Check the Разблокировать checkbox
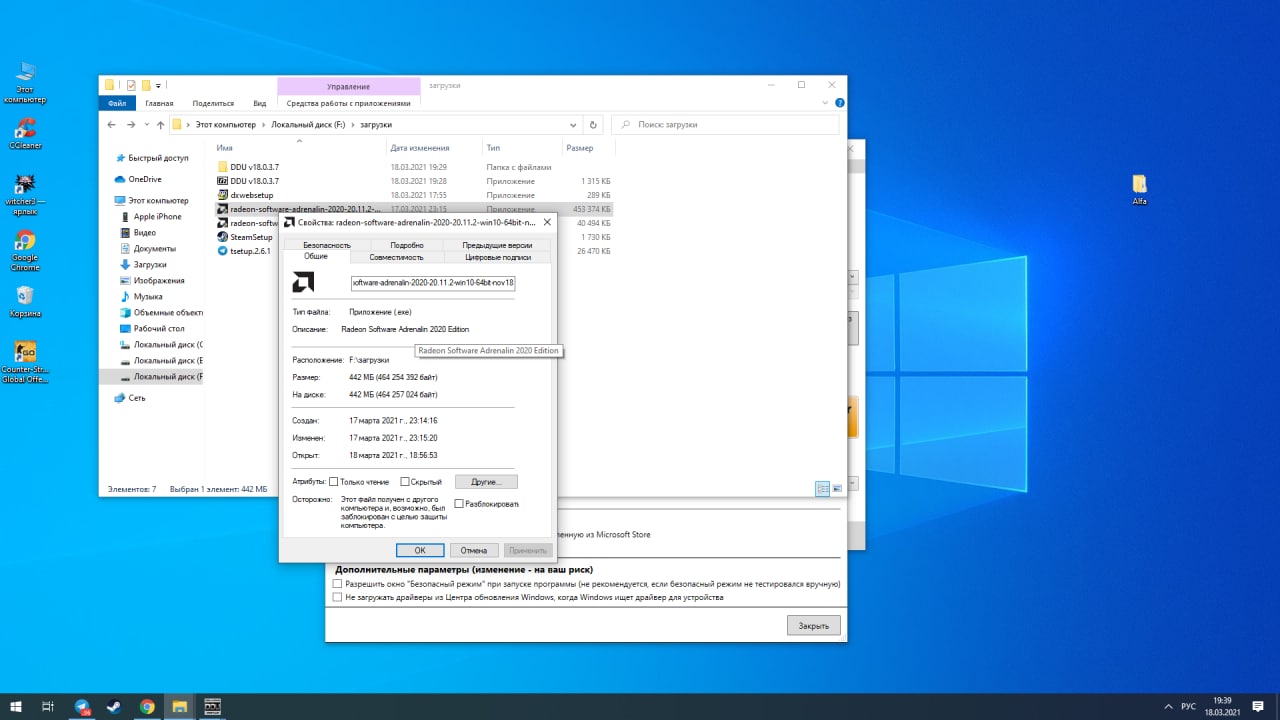Image resolution: width=1280 pixels, height=720 pixels. [459, 504]
